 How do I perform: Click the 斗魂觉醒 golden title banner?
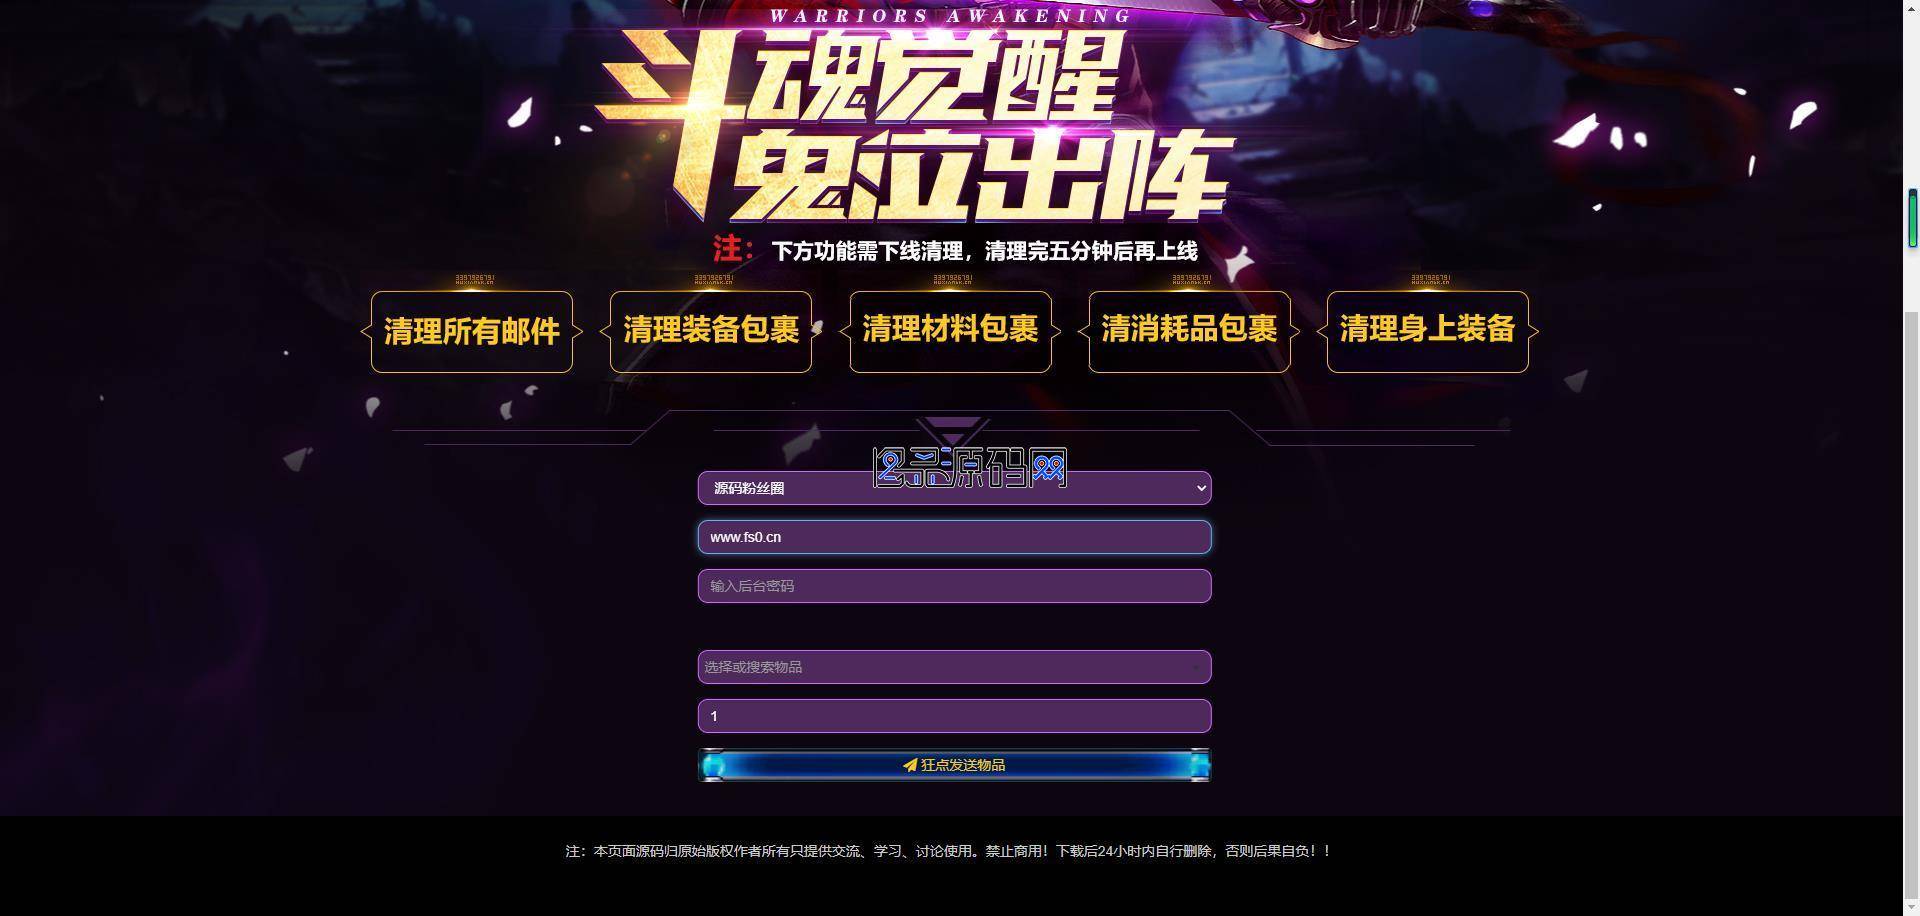912,125
